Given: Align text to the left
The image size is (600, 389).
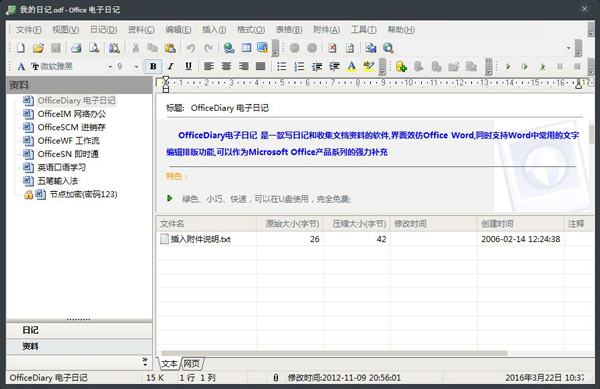Looking at the screenshot, I should pos(209,67).
